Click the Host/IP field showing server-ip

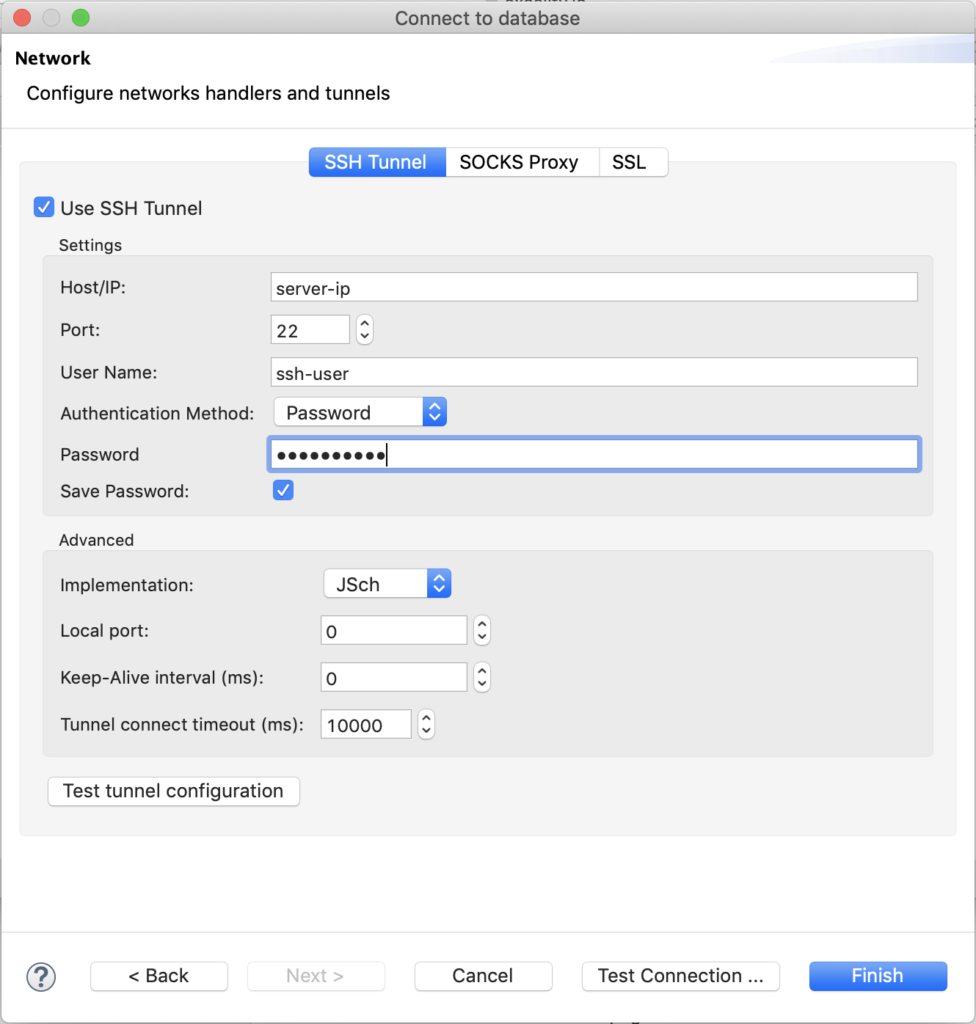point(594,286)
